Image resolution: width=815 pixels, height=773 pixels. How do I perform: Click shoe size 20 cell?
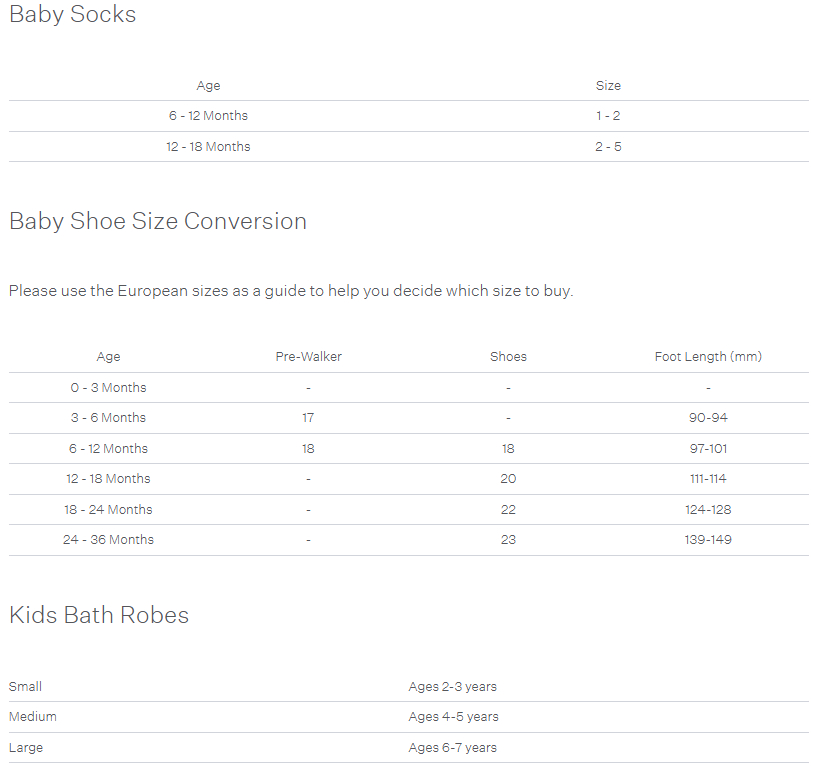[508, 479]
